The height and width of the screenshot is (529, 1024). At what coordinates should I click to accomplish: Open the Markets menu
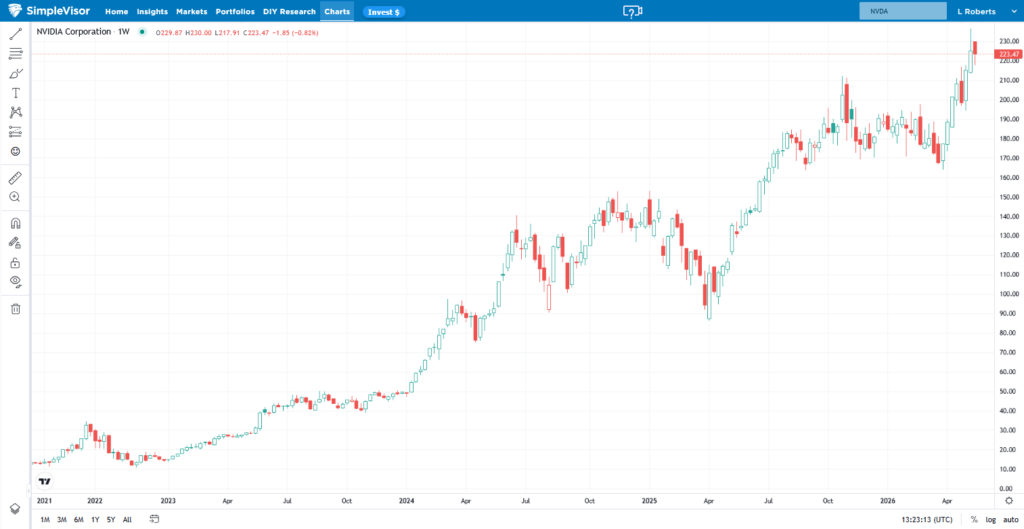192,12
